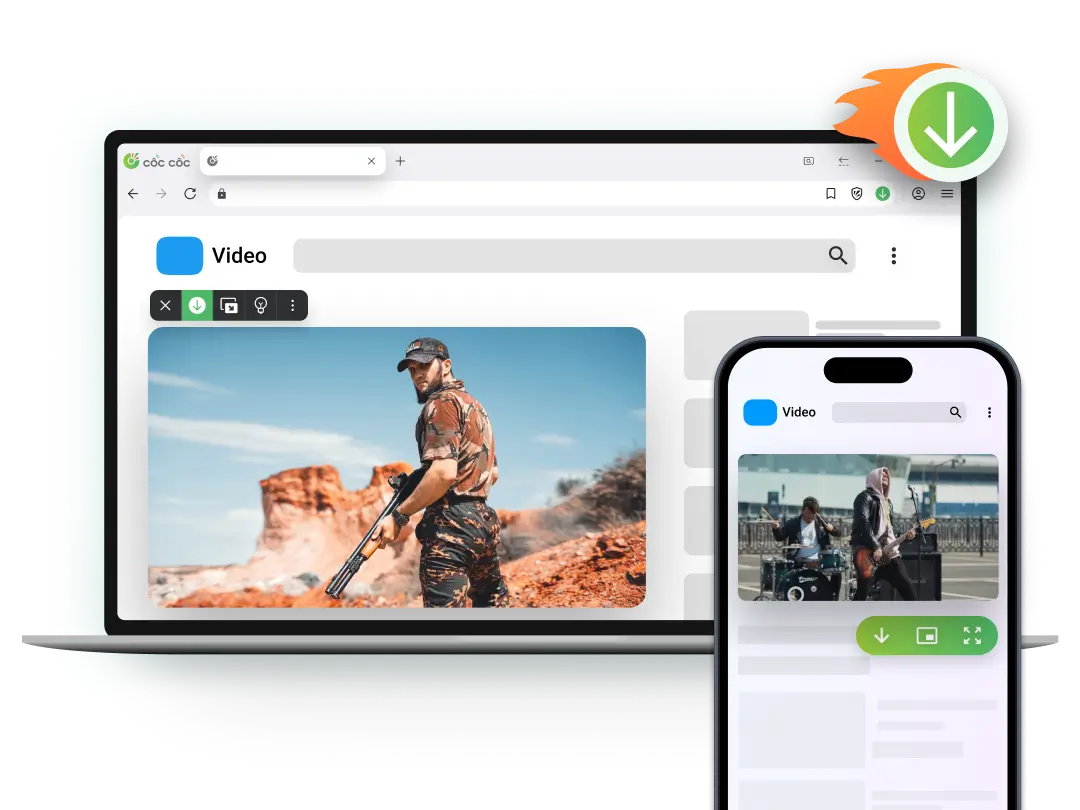Tap the picture-in-picture icon on the phone toolbar
The image size is (1080, 810).
[927, 635]
